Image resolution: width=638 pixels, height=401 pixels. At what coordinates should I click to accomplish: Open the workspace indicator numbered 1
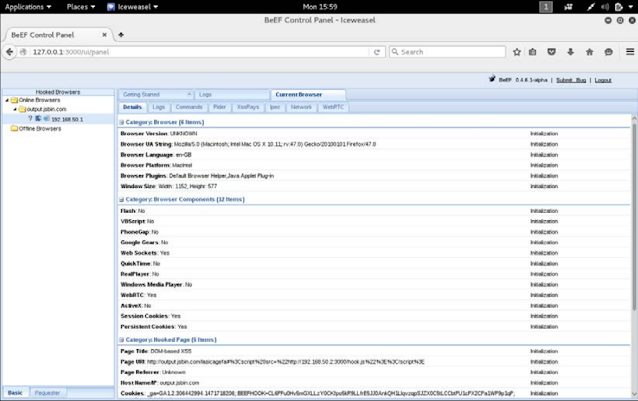(546, 7)
